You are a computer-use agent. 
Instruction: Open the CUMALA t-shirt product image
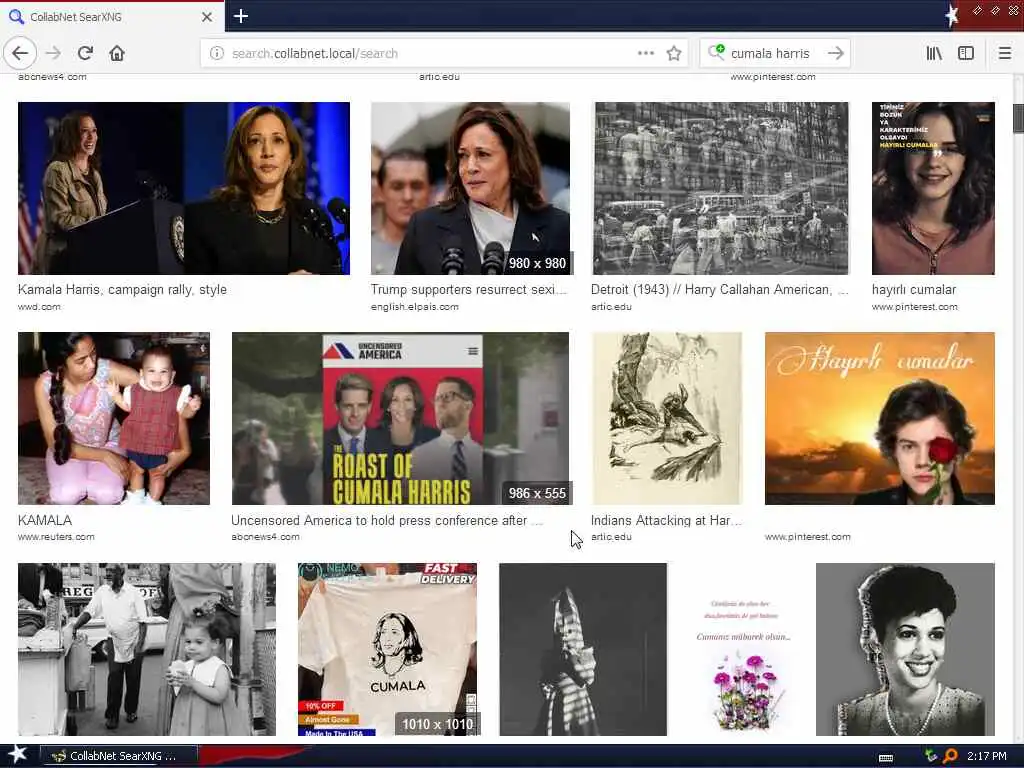(387, 649)
